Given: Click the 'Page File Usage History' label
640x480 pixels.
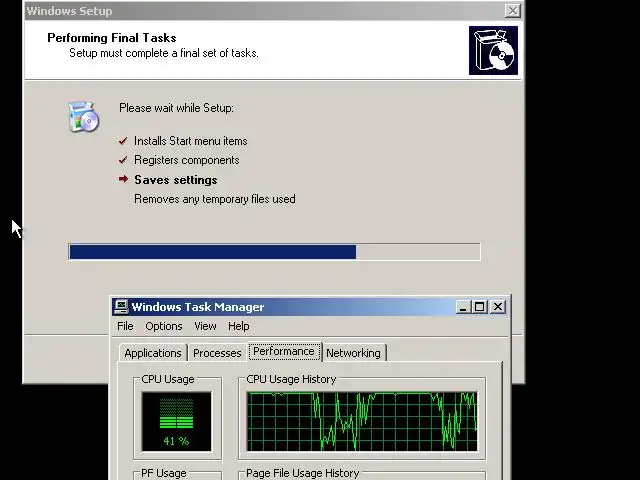Looking at the screenshot, I should tap(302, 473).
